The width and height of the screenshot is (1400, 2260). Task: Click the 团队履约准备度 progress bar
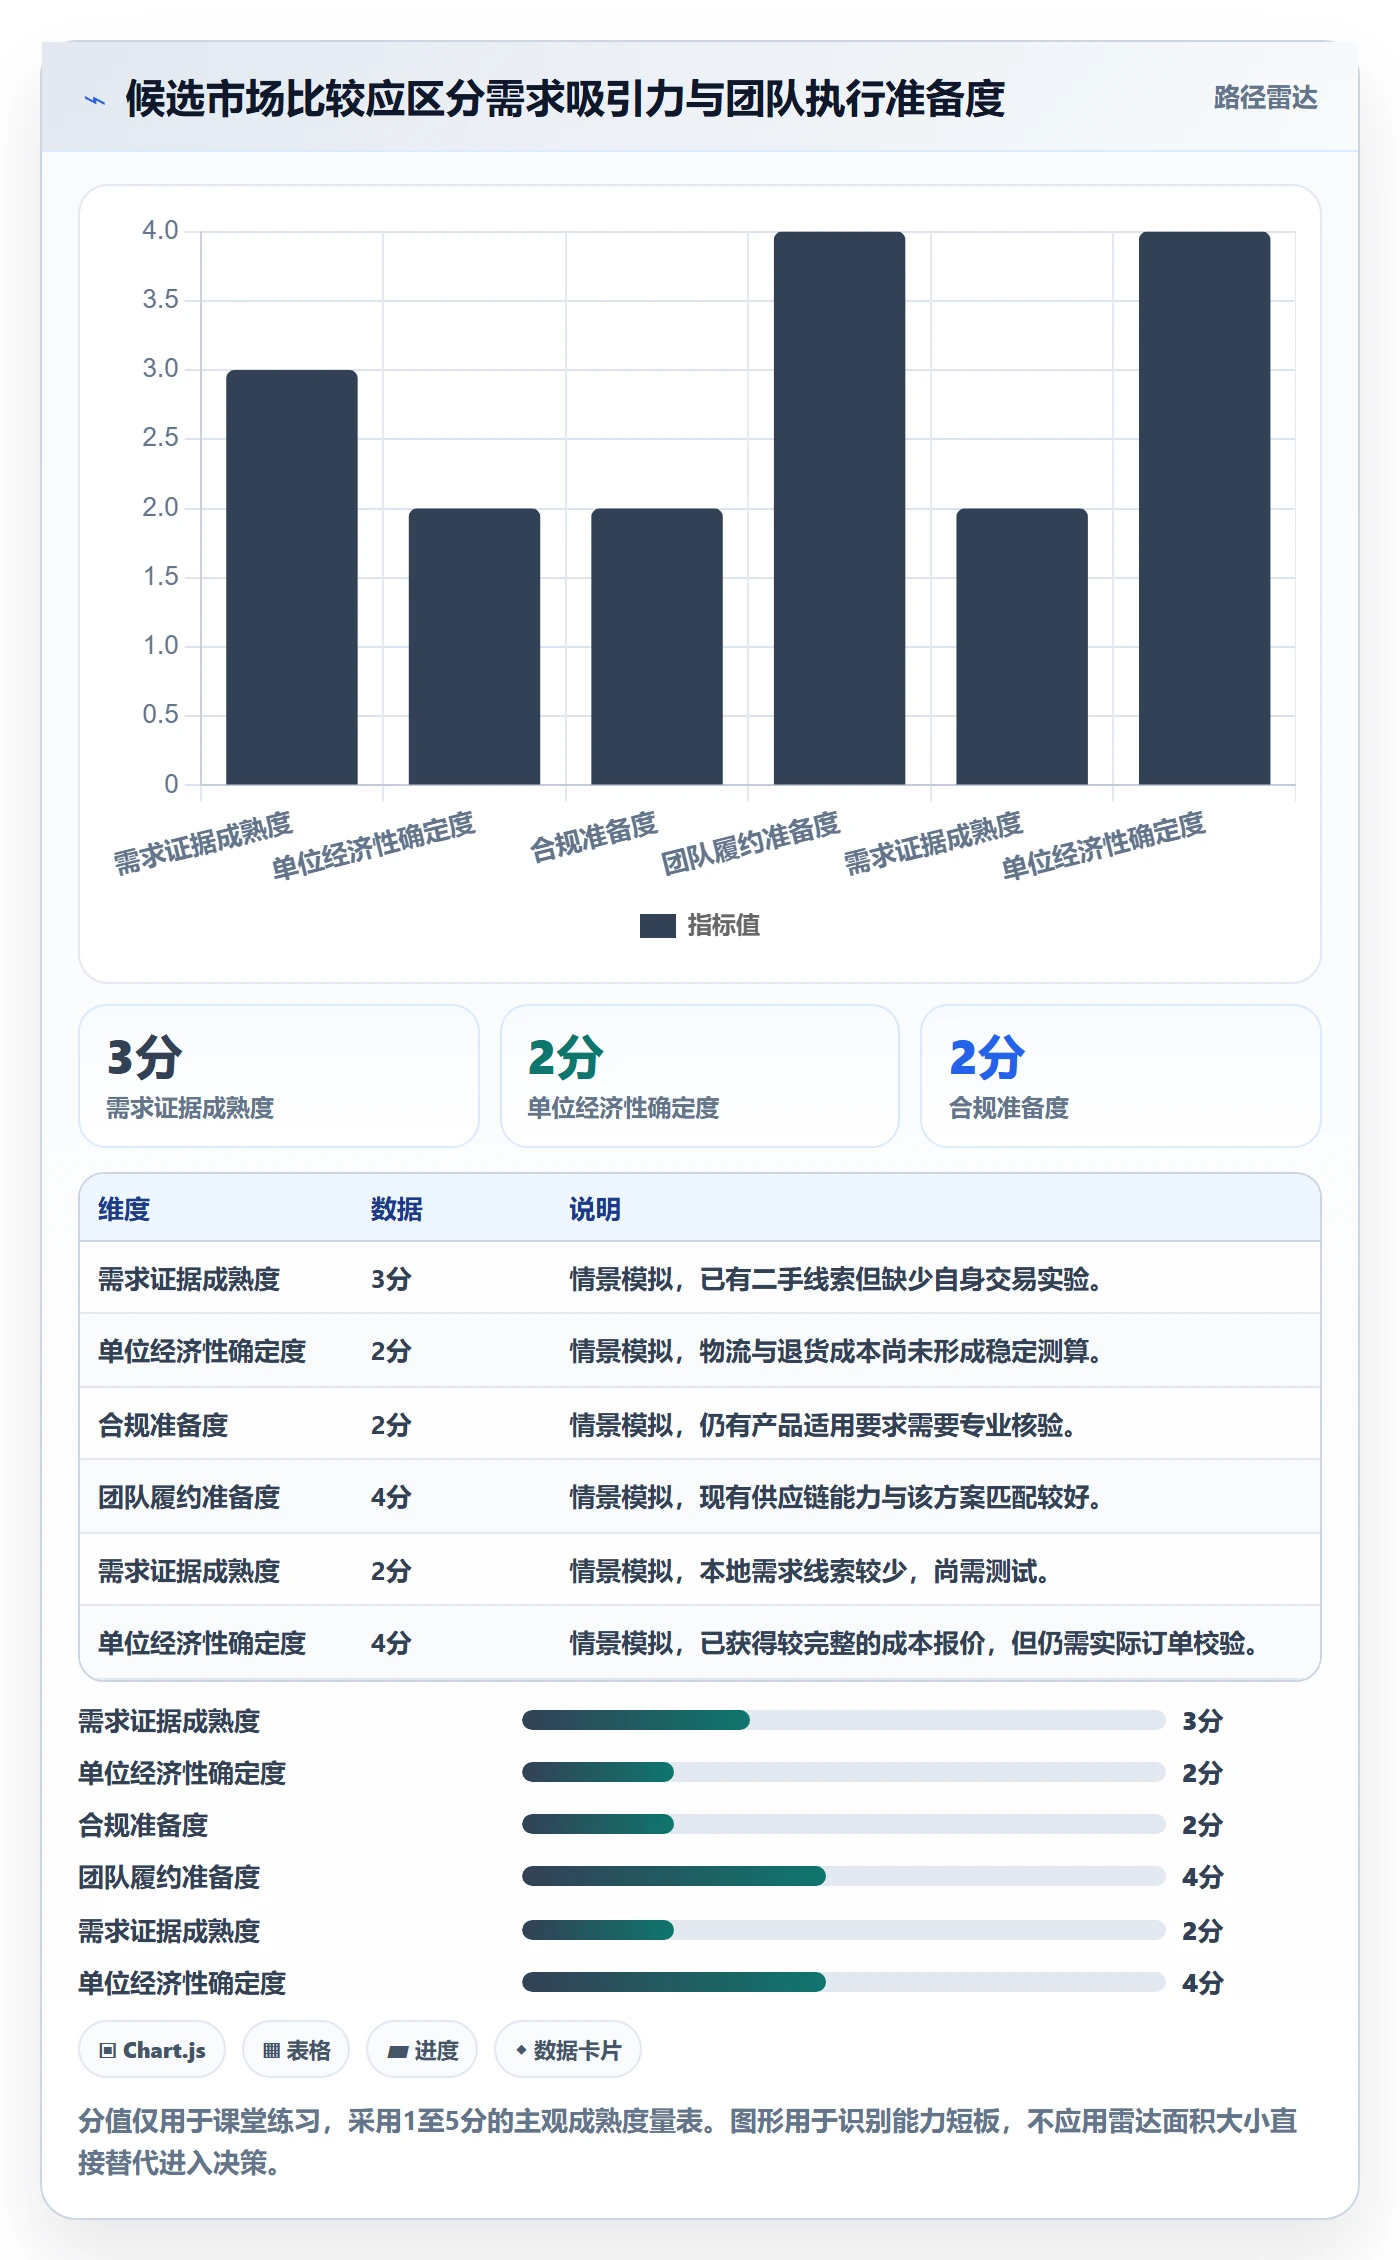[843, 1876]
